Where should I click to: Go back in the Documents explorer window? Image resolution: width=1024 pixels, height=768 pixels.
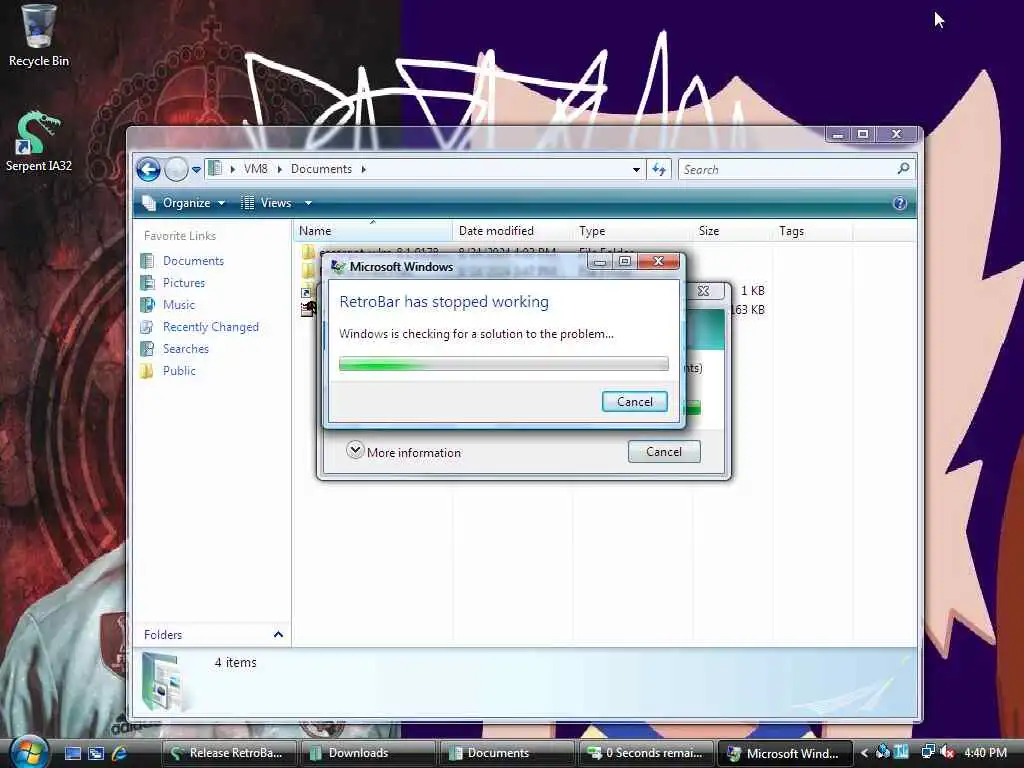pos(148,170)
